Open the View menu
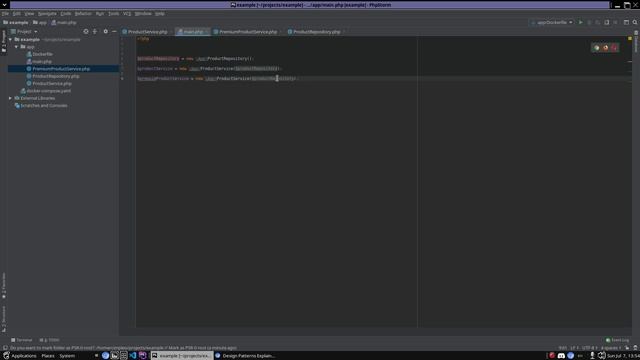Screen dimensions: 640x360 point(29,13)
